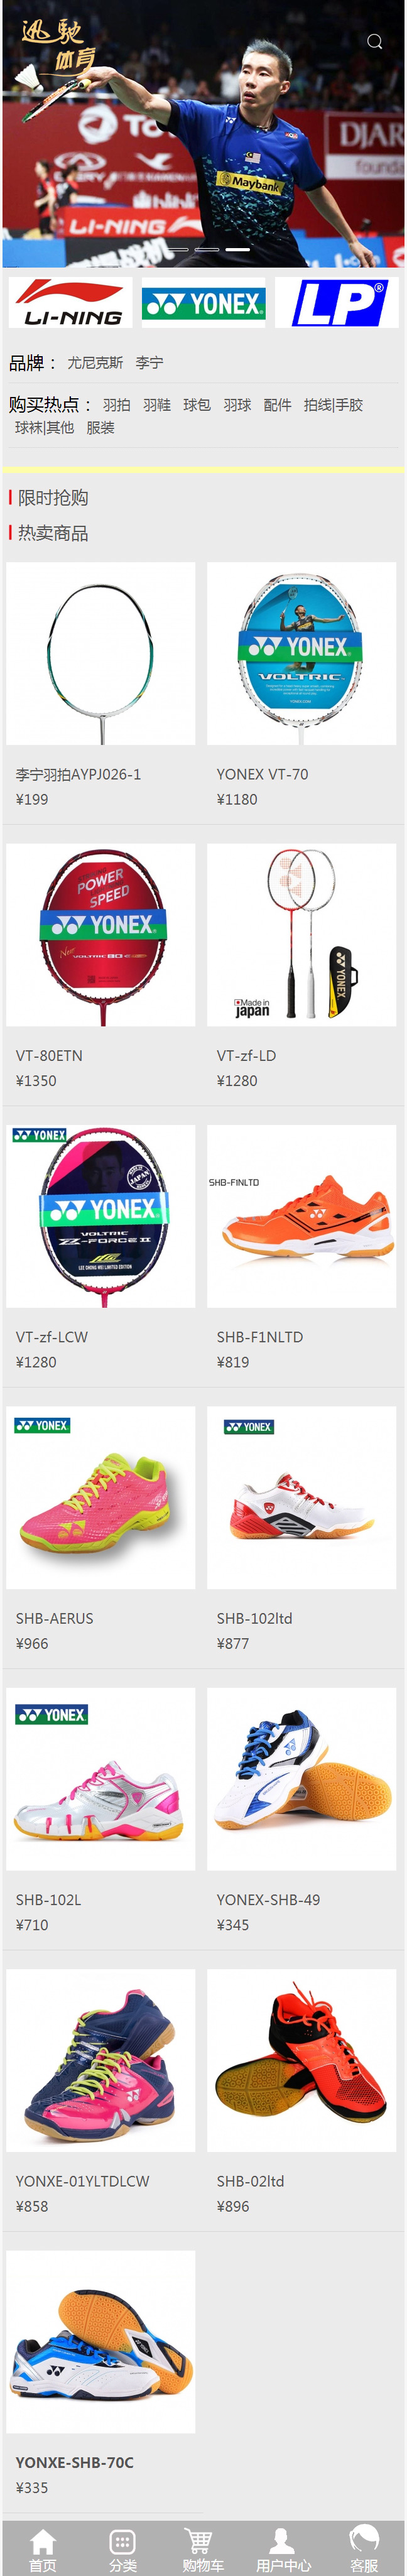Open the 拍线|手胶 category link
This screenshot has height=2576, width=407.
point(333,405)
